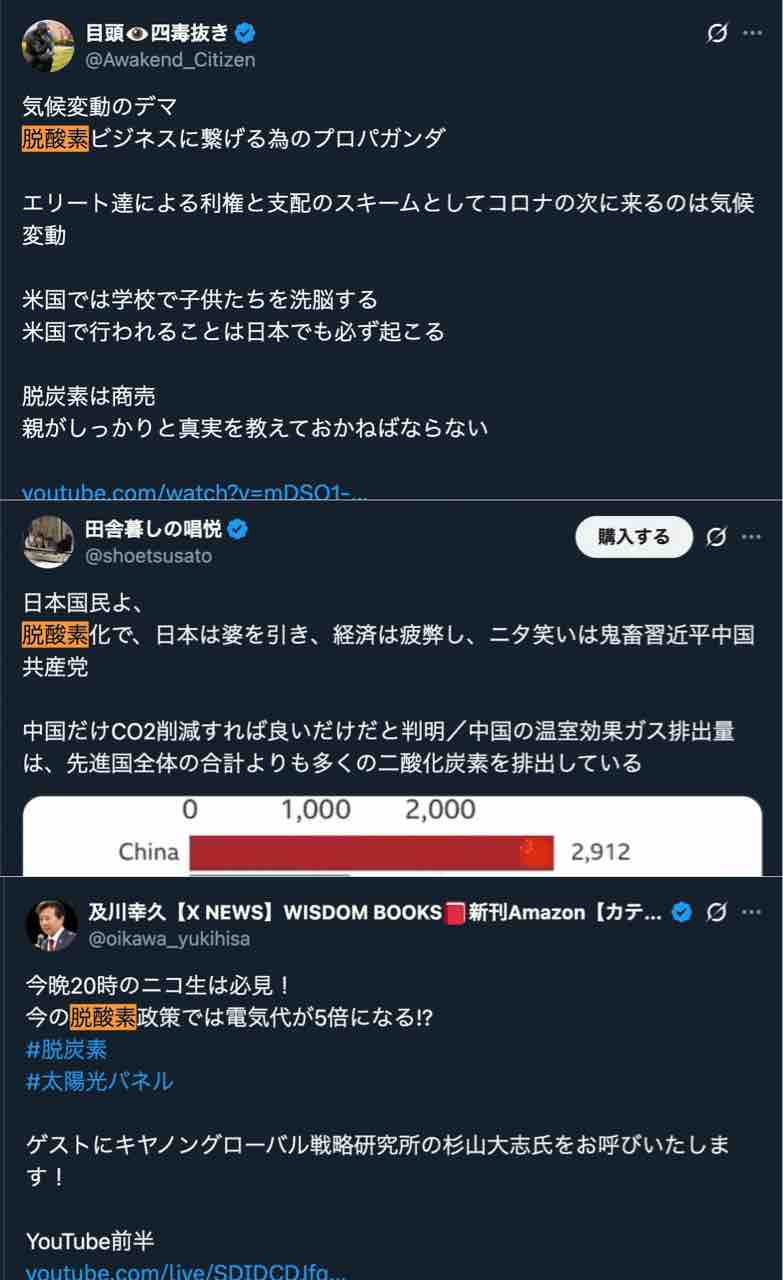This screenshot has width=783, height=1280.
Task: Click verified badge next to 田舎暮しの唱悦
Action: point(238,529)
